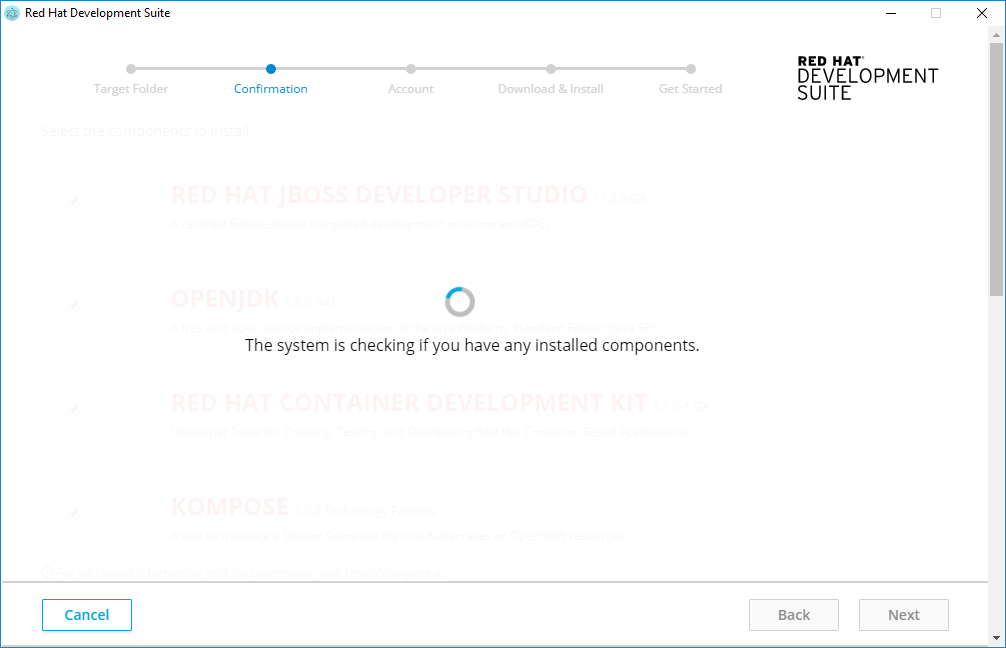Click the Back button
Viewport: 1006px width, 648px height.
click(794, 615)
